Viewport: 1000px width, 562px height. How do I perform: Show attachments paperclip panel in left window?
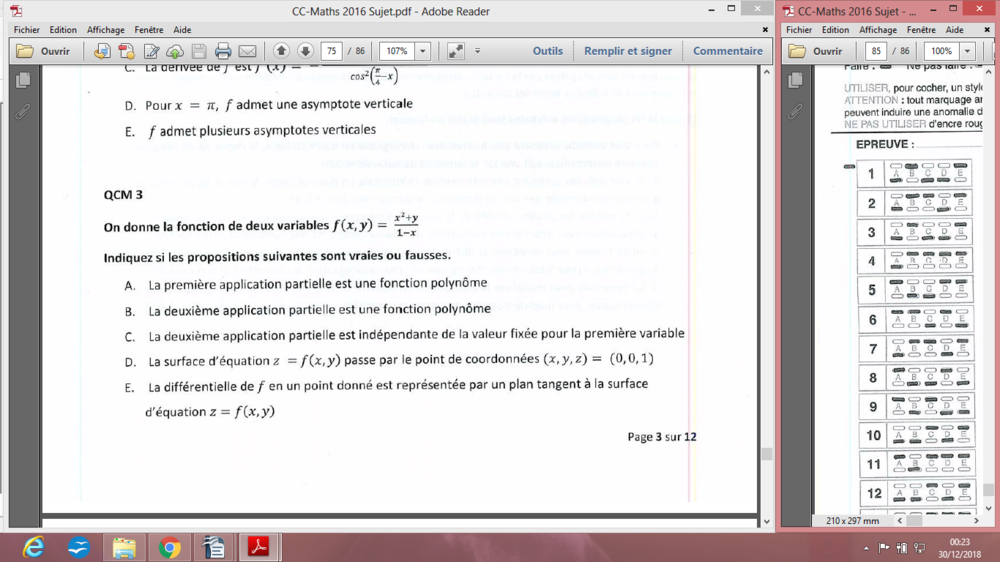[23, 112]
